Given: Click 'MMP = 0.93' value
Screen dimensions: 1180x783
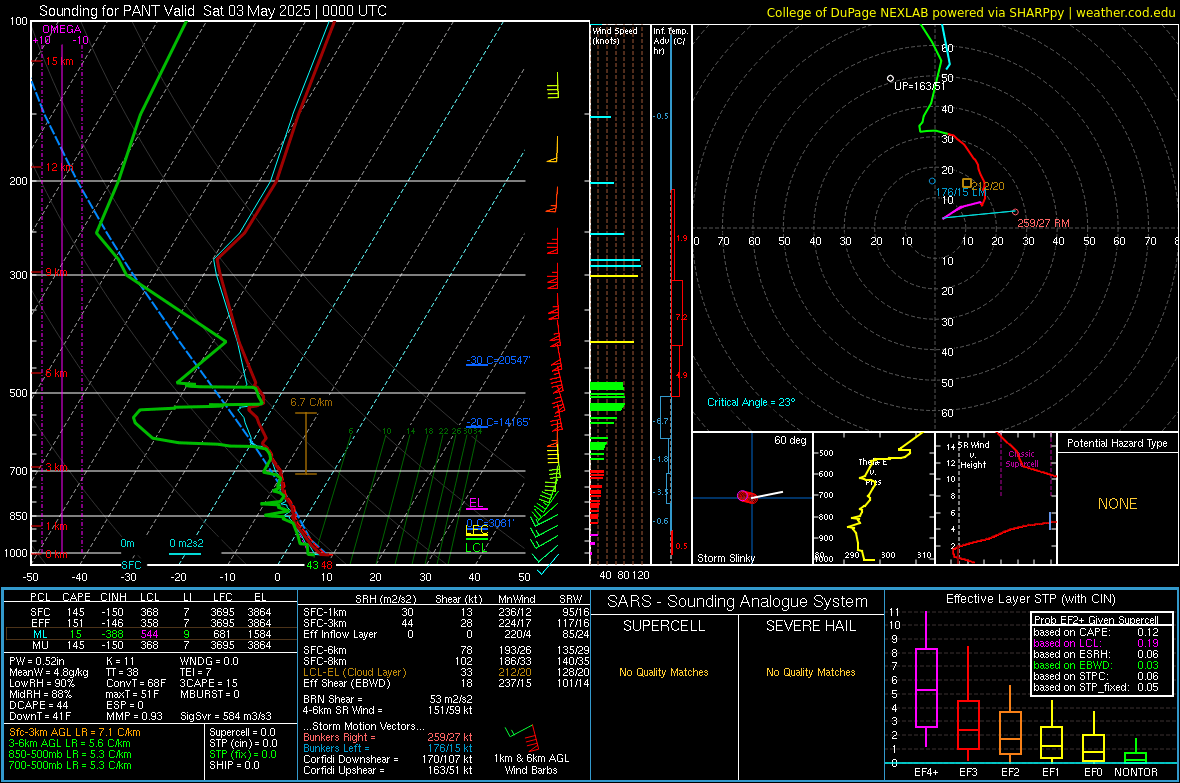Looking at the screenshot, I should (135, 716).
